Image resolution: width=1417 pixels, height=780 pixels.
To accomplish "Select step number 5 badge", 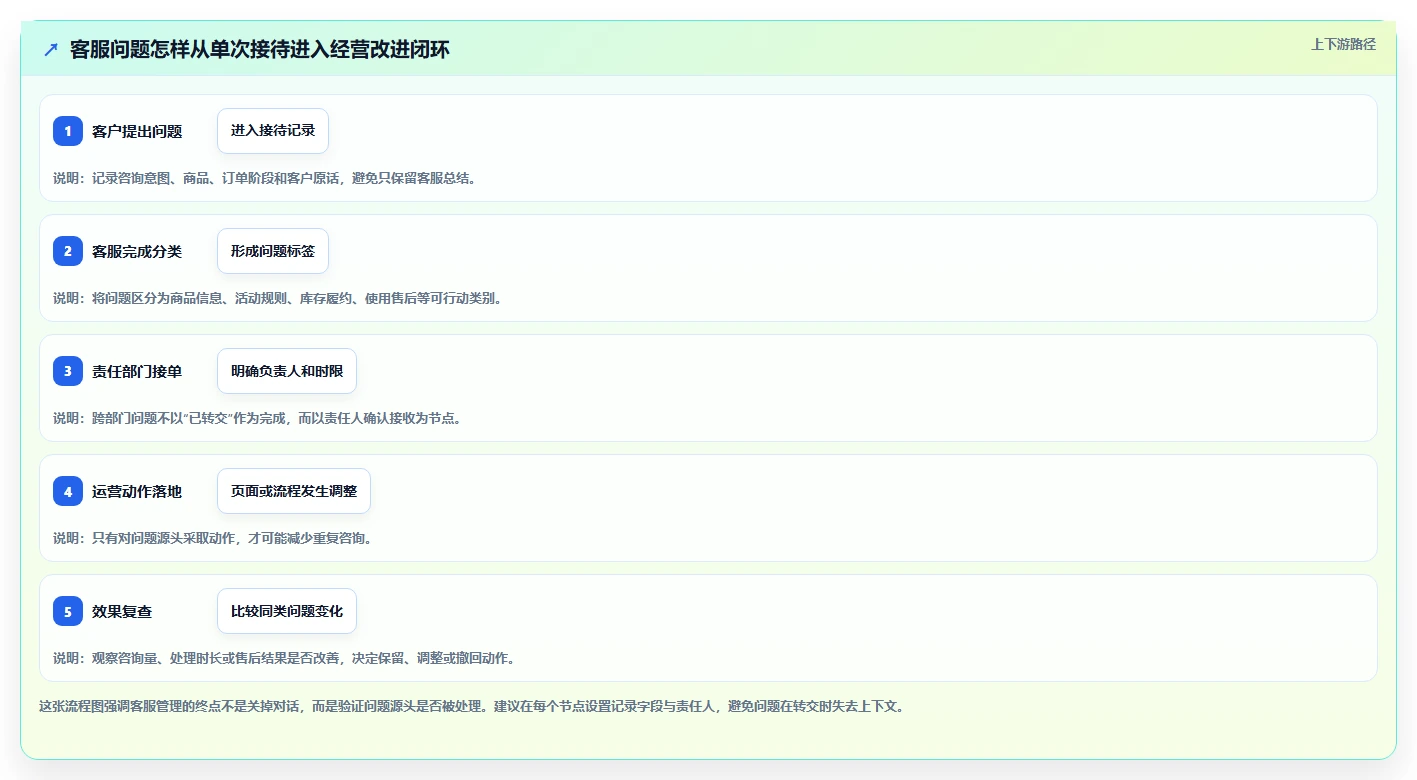I will (x=68, y=611).
